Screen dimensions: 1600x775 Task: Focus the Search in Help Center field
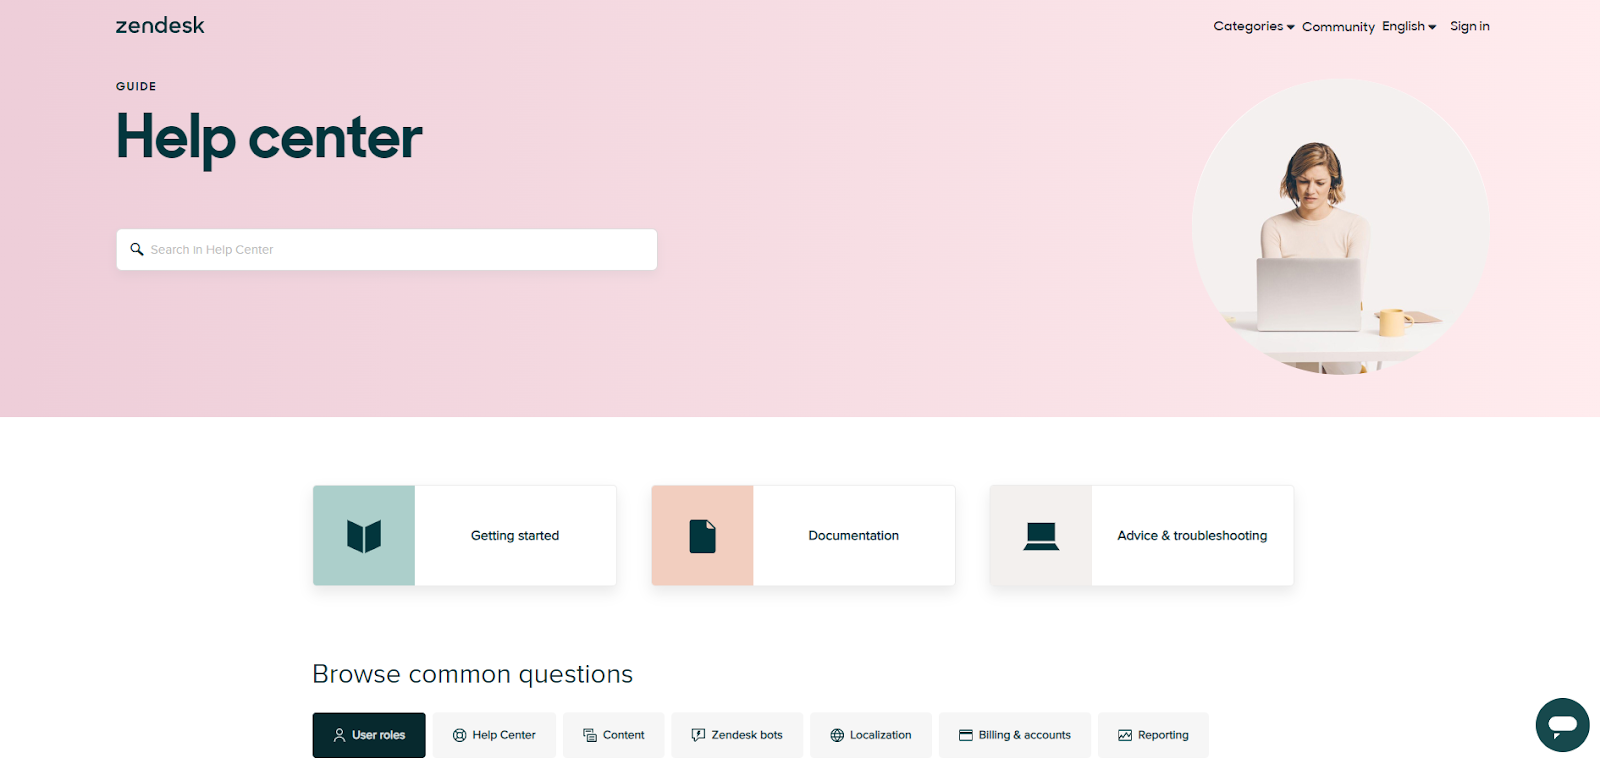coord(387,250)
